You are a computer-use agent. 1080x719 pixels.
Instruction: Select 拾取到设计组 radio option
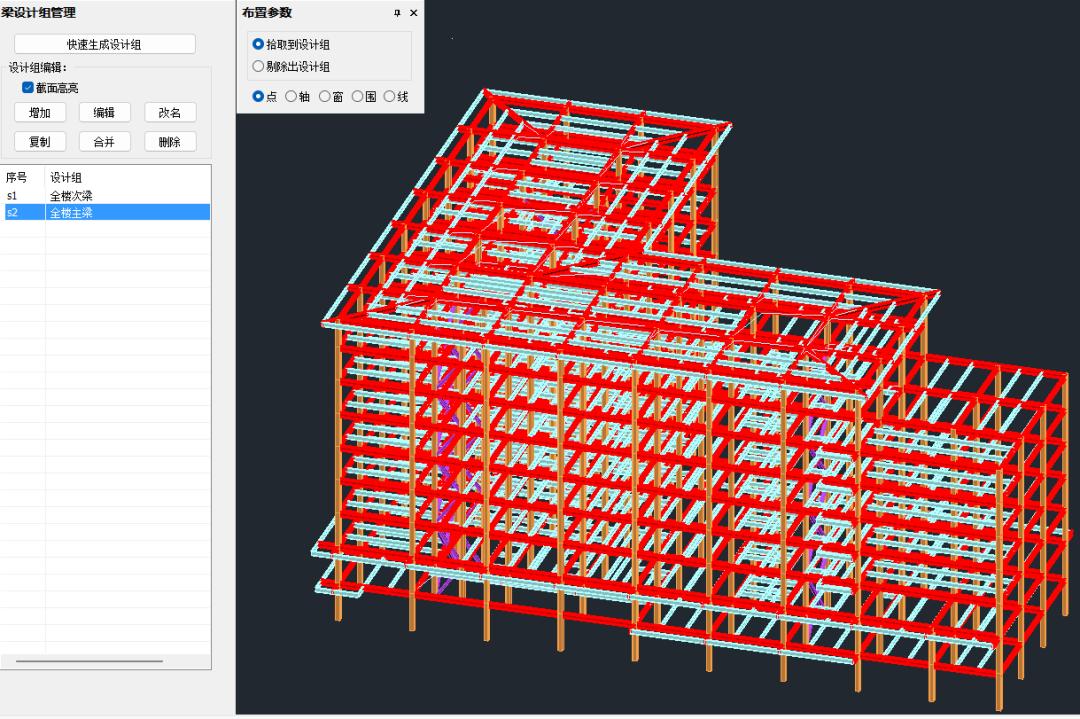(x=259, y=45)
